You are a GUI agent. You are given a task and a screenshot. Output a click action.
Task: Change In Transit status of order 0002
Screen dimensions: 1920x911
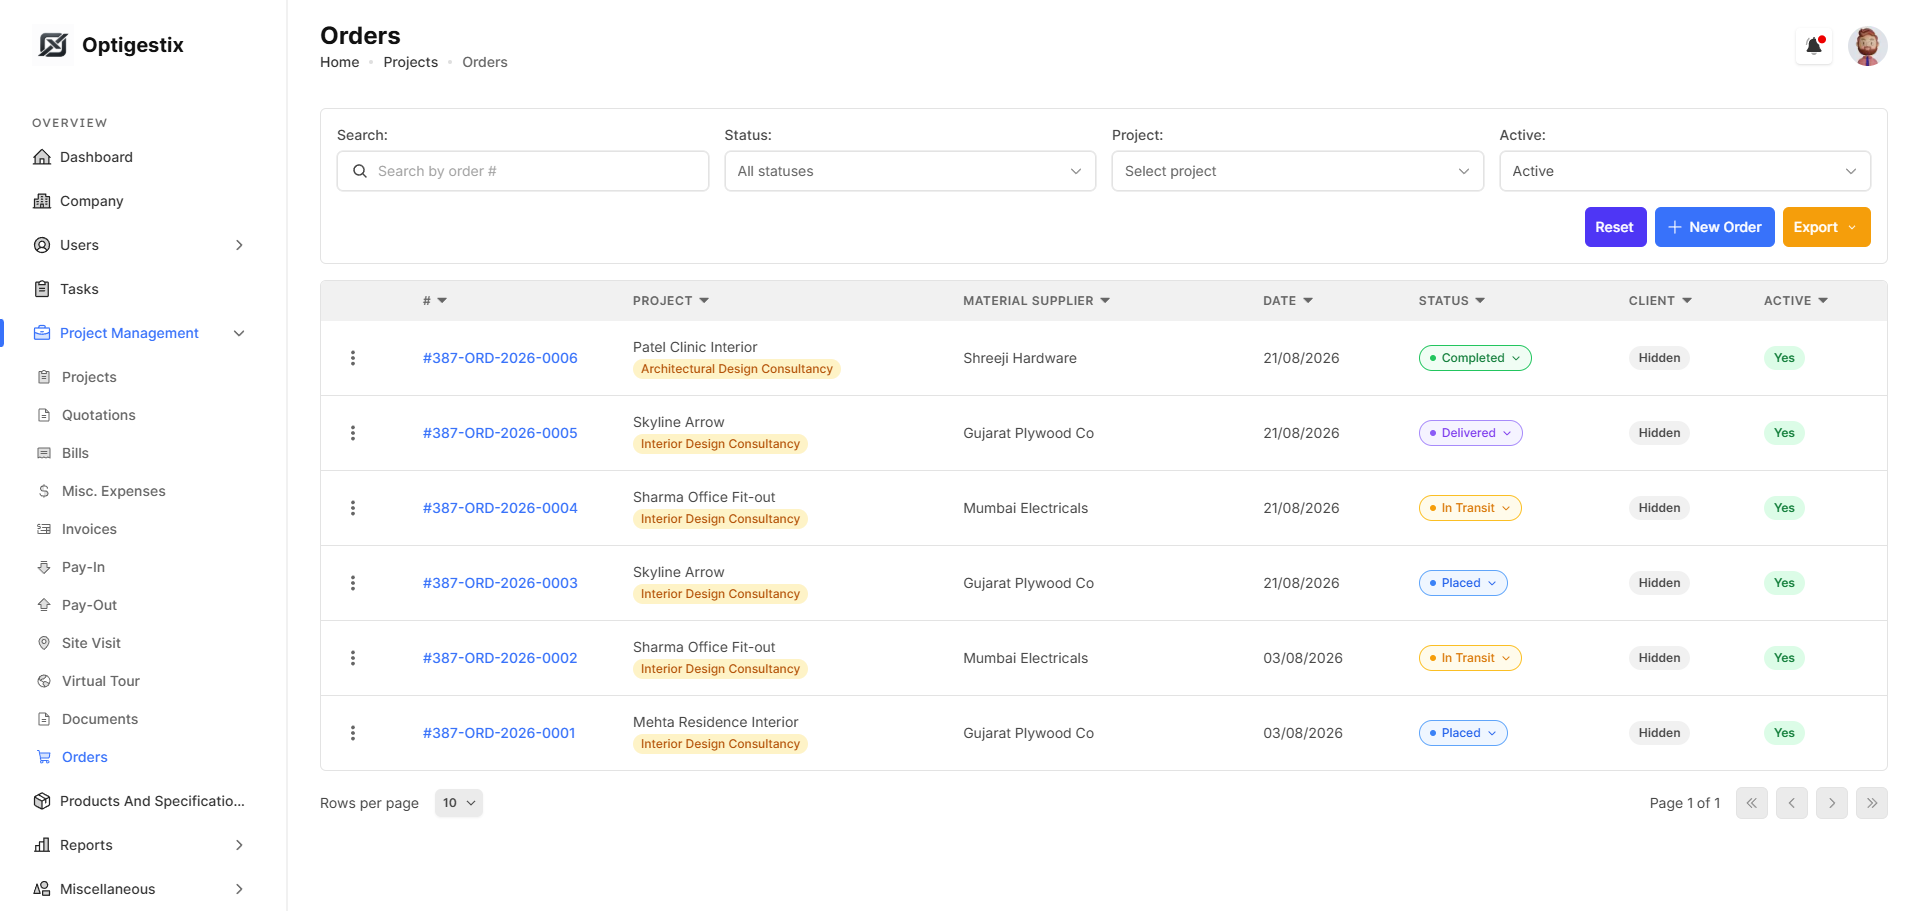pos(1470,658)
